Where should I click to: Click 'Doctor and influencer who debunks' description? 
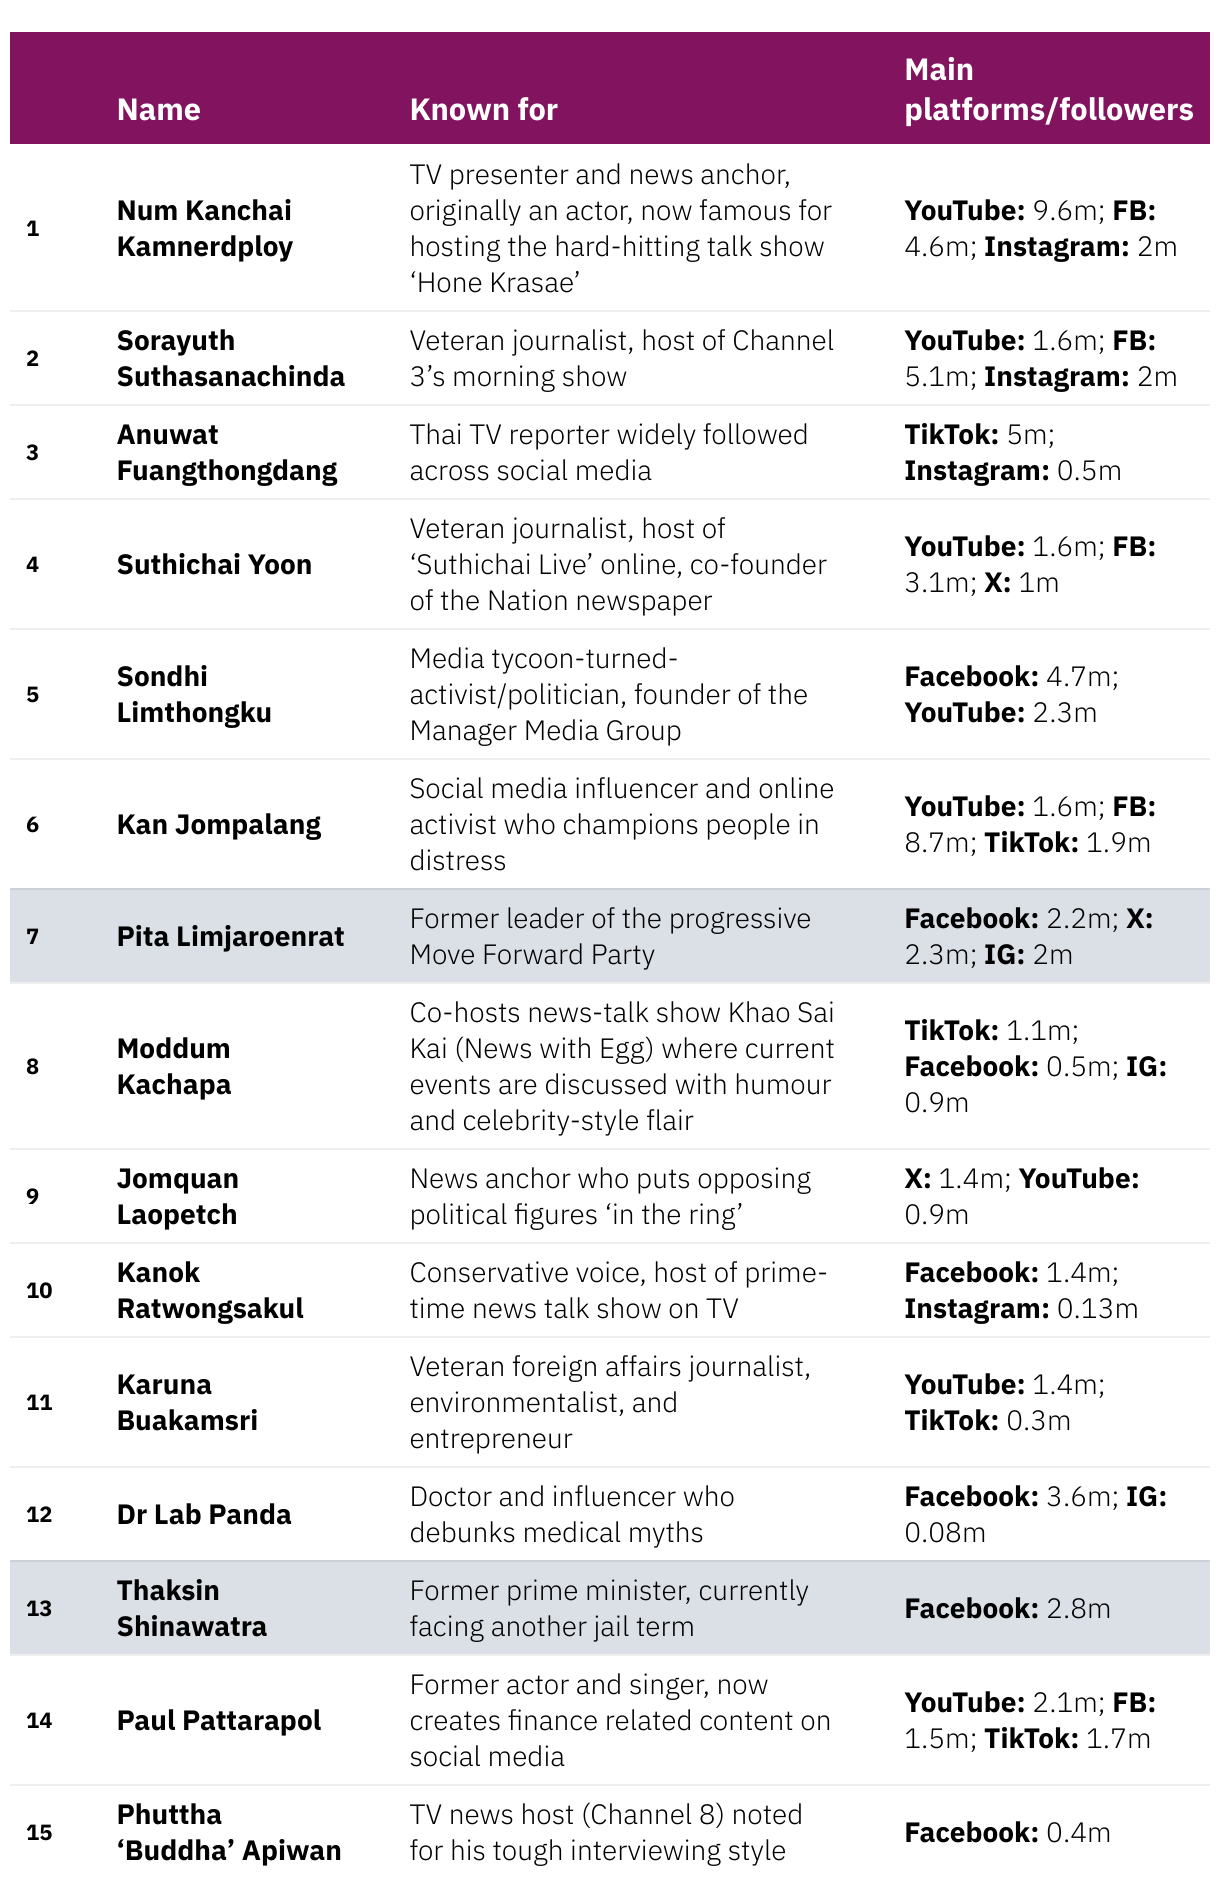coord(572,1514)
